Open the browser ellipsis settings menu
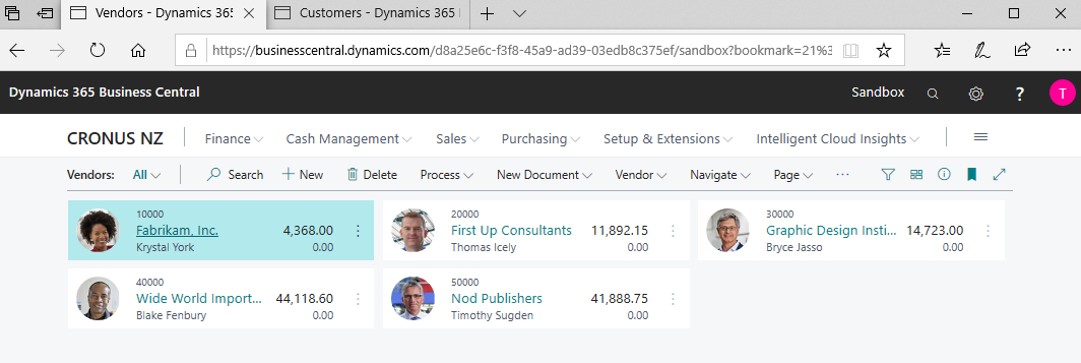Image resolution: width=1081 pixels, height=363 pixels. tap(1063, 50)
